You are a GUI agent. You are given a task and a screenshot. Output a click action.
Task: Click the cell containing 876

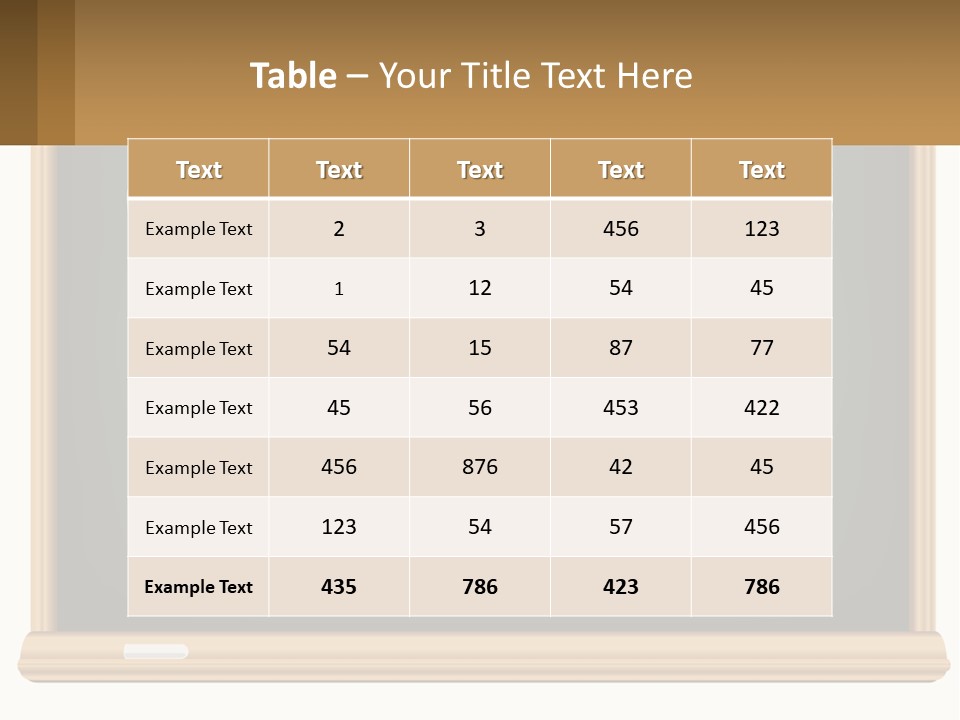point(479,467)
